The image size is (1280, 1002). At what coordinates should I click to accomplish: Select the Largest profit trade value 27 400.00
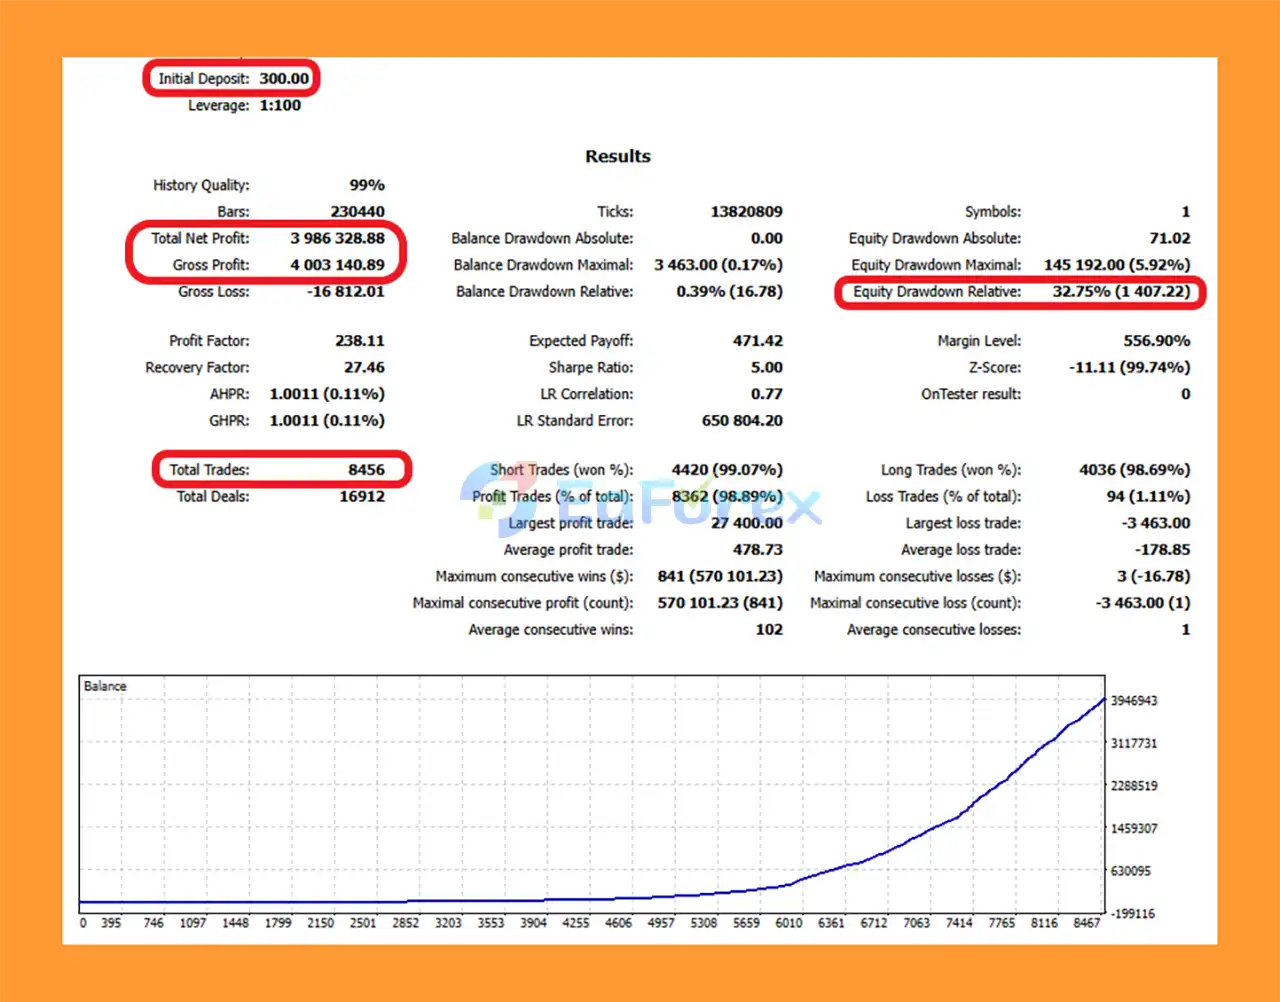746,523
